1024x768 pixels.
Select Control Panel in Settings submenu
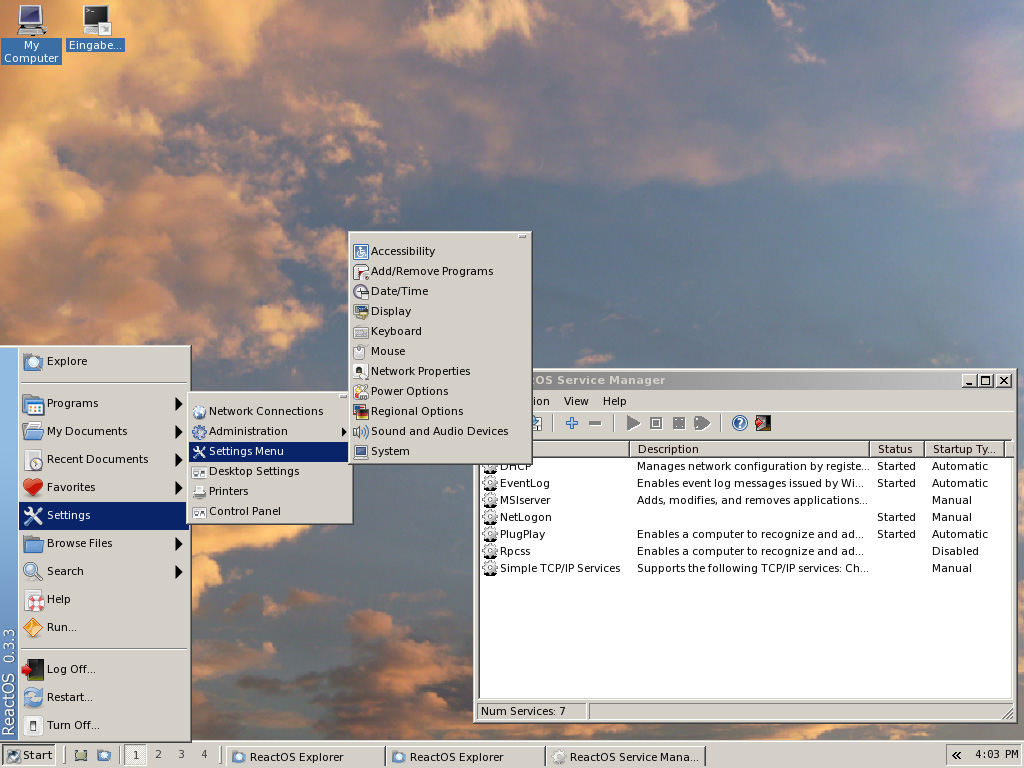[244, 511]
